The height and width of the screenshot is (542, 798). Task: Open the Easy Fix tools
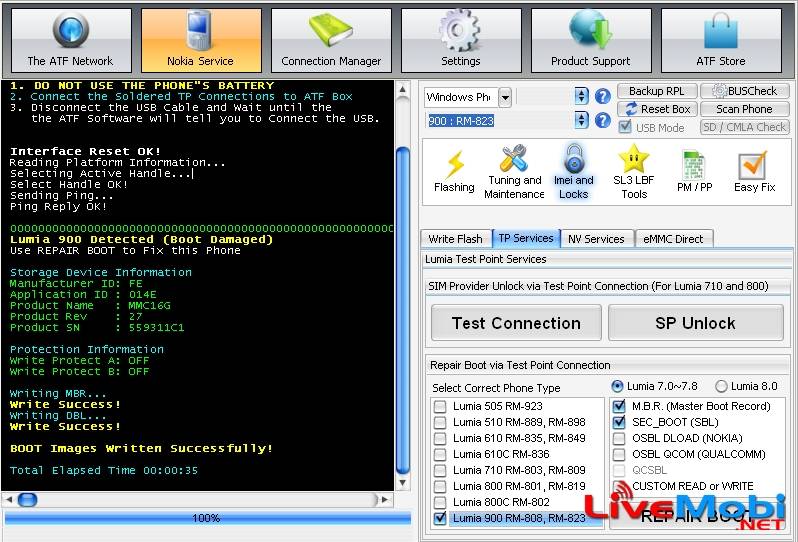(x=754, y=172)
